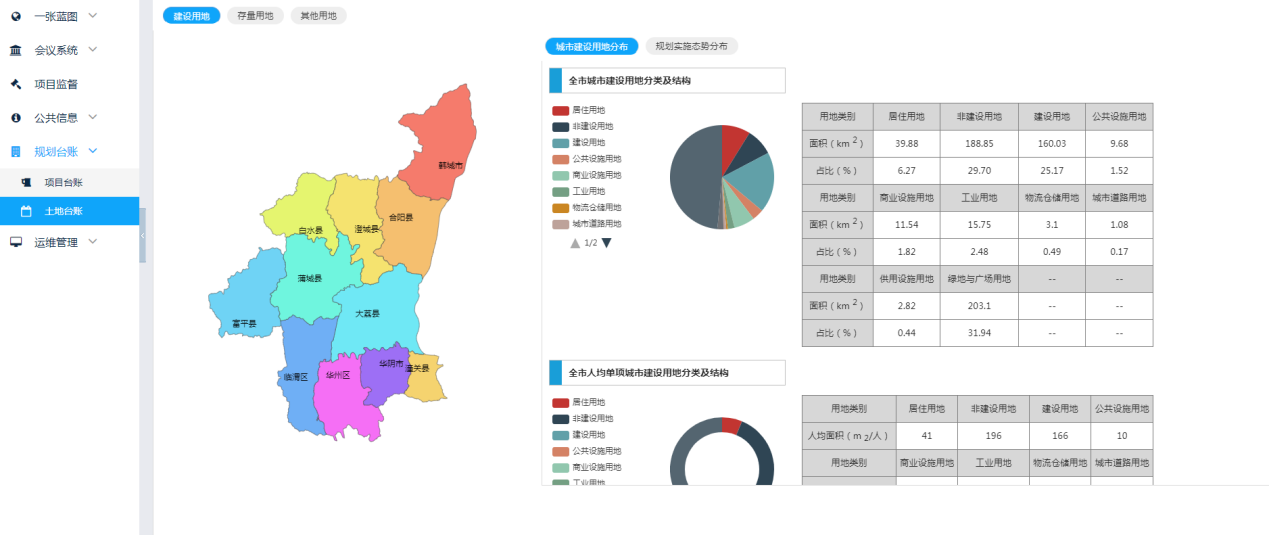
Task: Open the 规划实施态势分布 tab
Action: coord(692,46)
